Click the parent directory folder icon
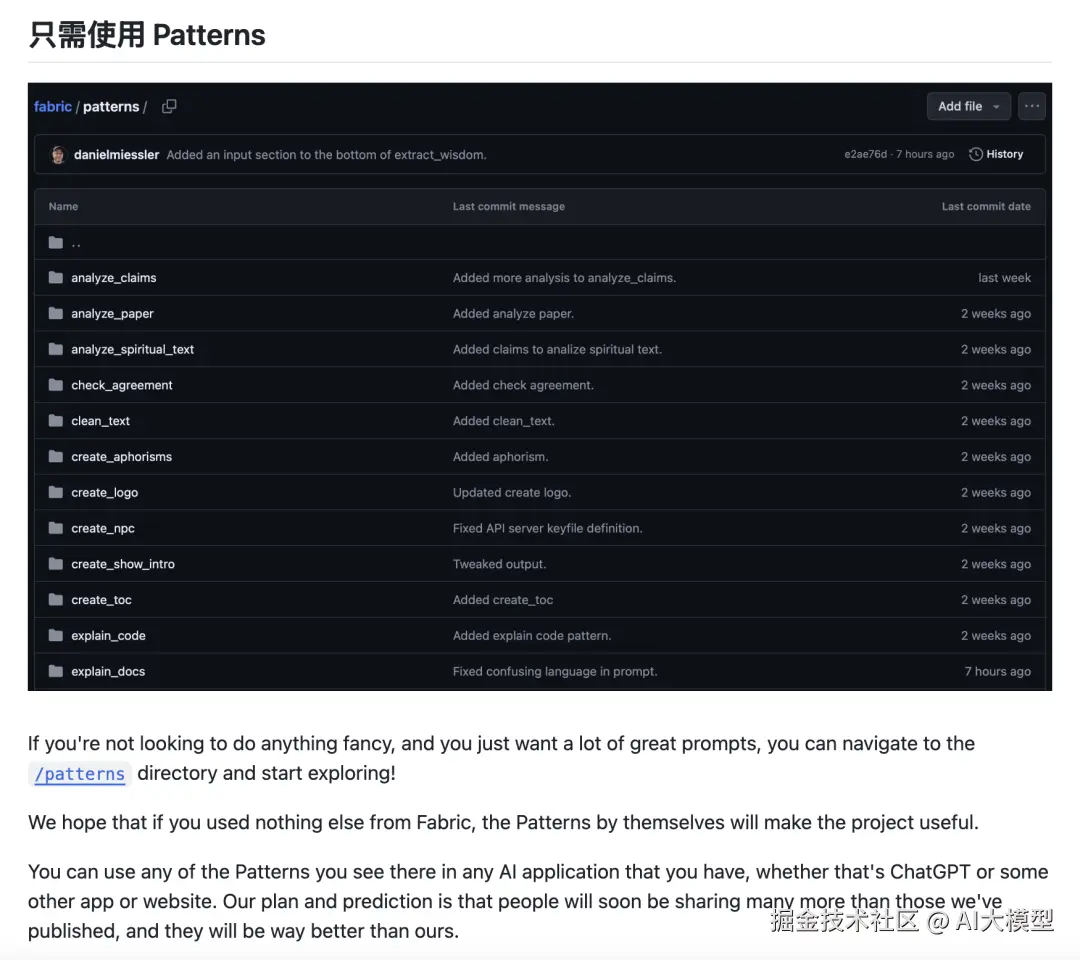Image resolution: width=1080 pixels, height=960 pixels. (56, 242)
